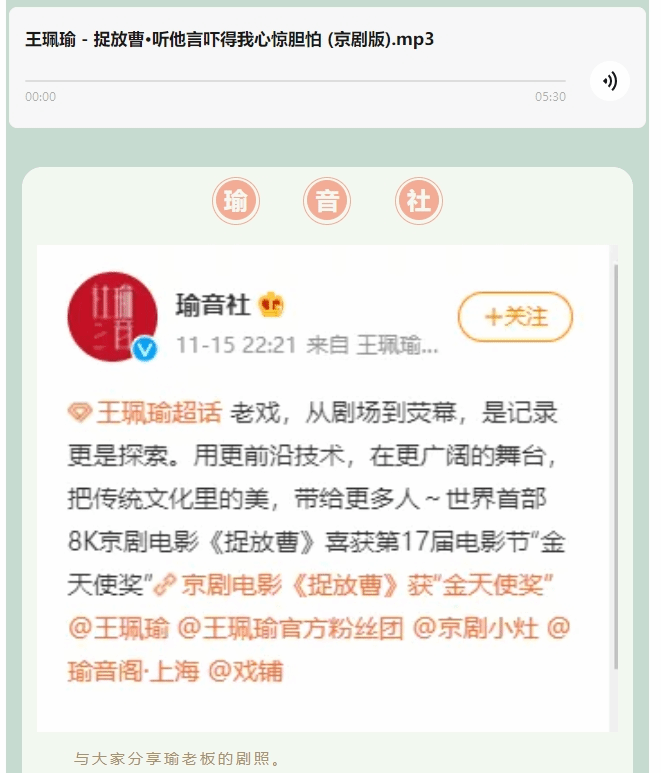Click the 来自 王珮瑜... source text

[372, 346]
